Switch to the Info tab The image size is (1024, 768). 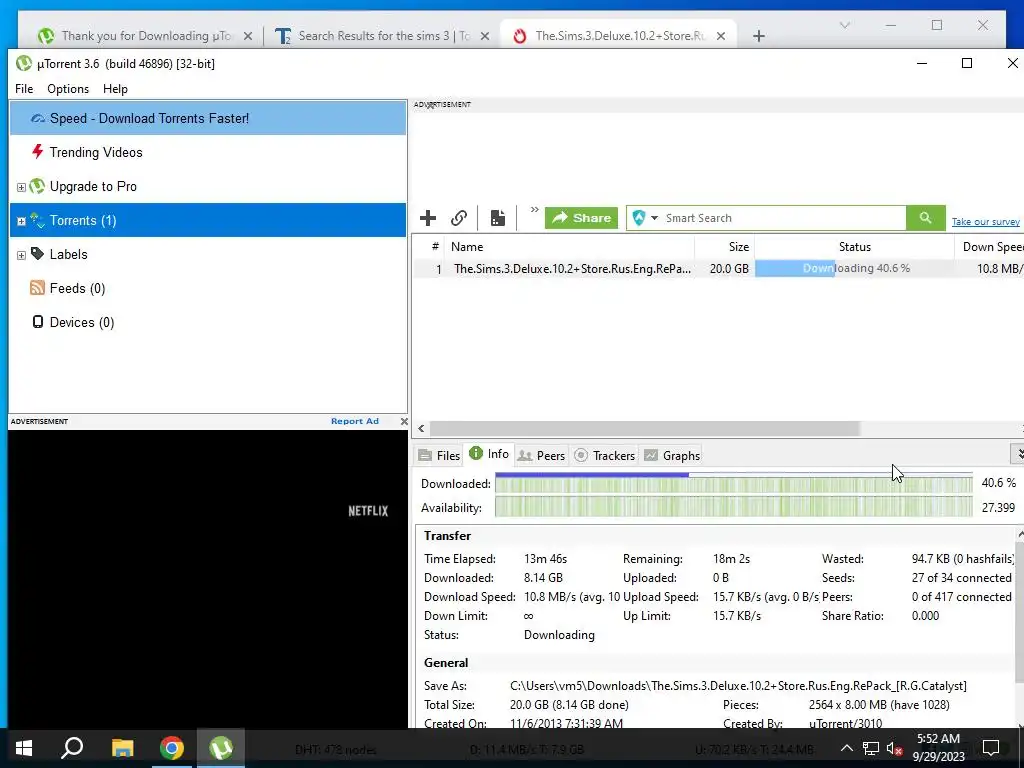click(489, 454)
